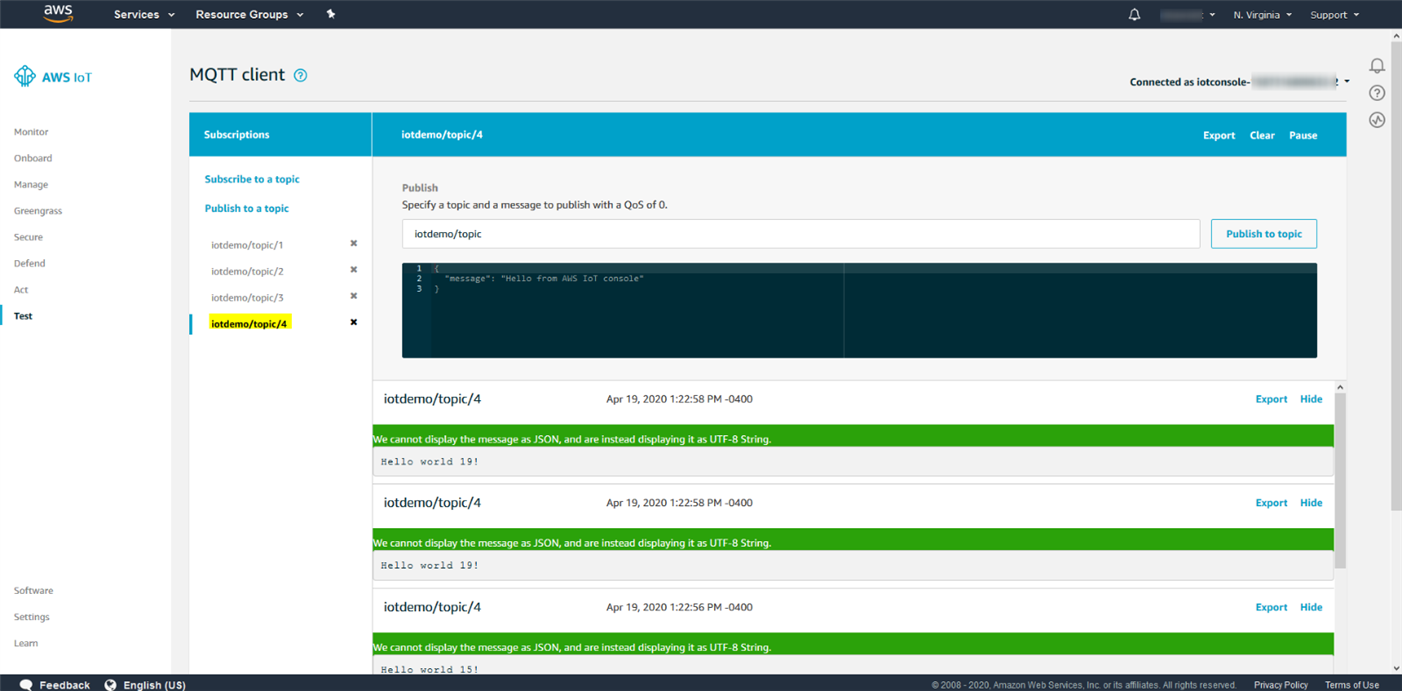The height and width of the screenshot is (691, 1402).
Task: Click Clear in the blue header bar
Action: coord(1262,135)
